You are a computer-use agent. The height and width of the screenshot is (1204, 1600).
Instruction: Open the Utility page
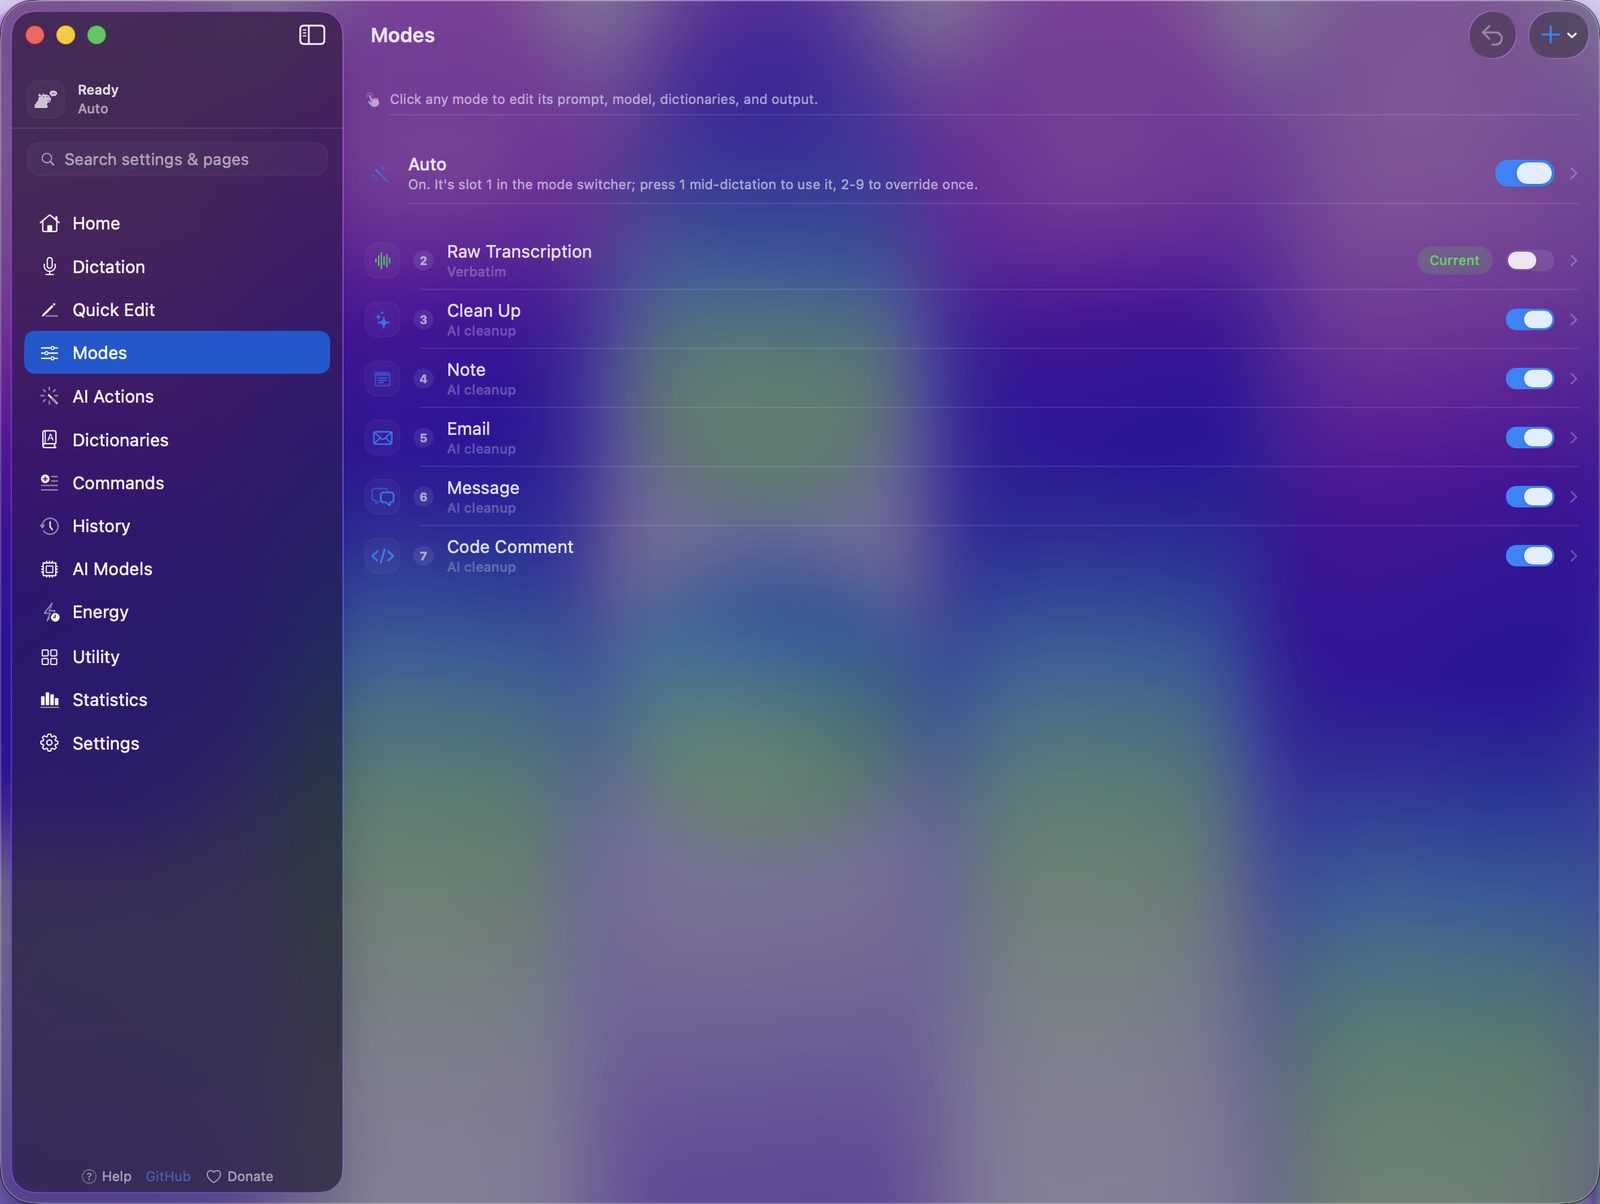pos(177,657)
